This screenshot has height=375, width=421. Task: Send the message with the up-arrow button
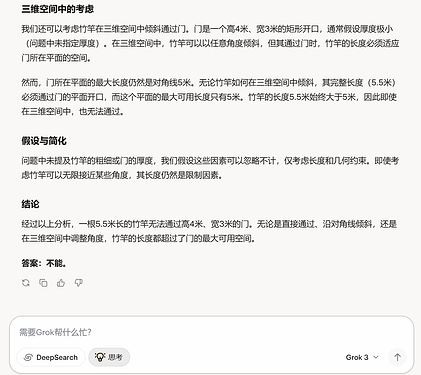click(397, 357)
